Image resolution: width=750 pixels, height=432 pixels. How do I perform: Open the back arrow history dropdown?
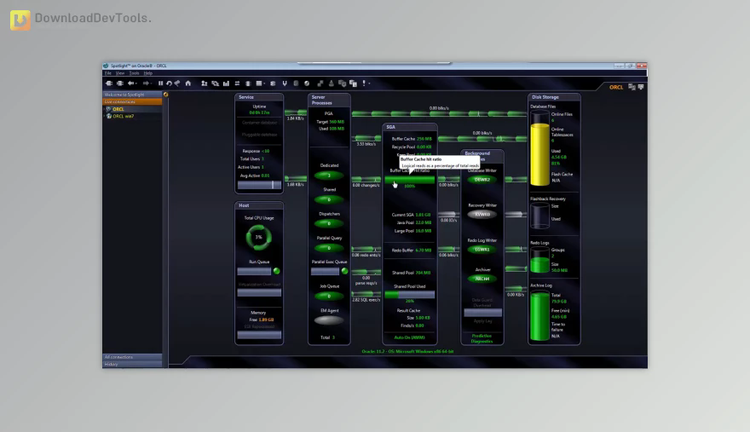point(136,83)
